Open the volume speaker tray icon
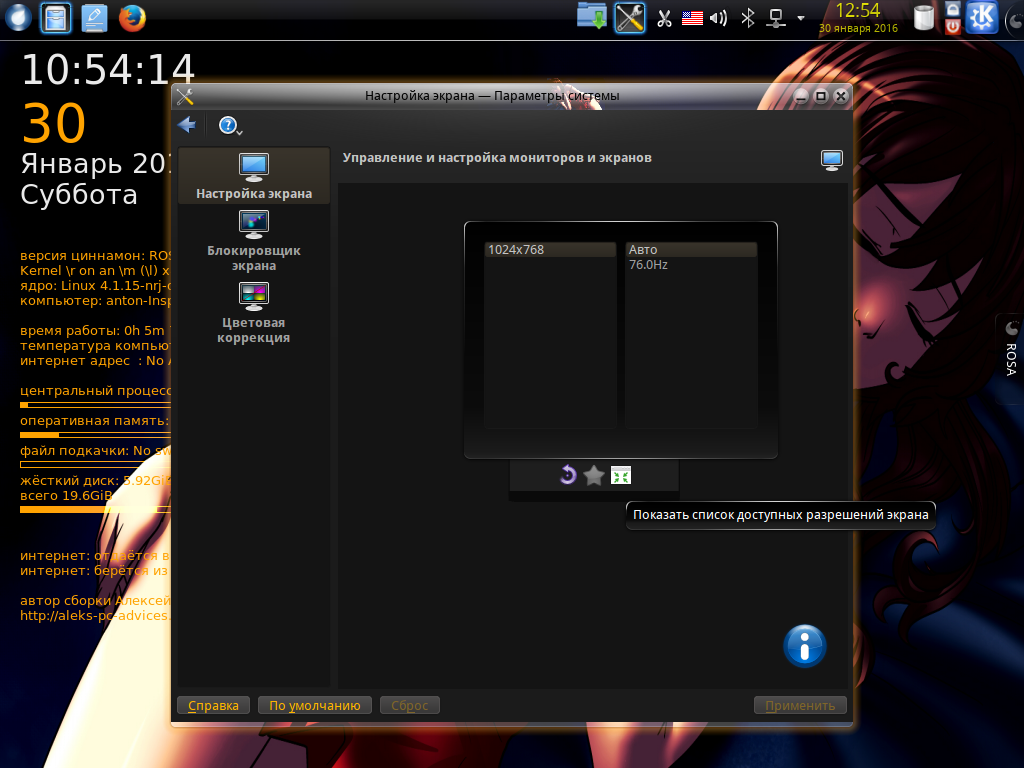This screenshot has height=768, width=1024. (718, 18)
